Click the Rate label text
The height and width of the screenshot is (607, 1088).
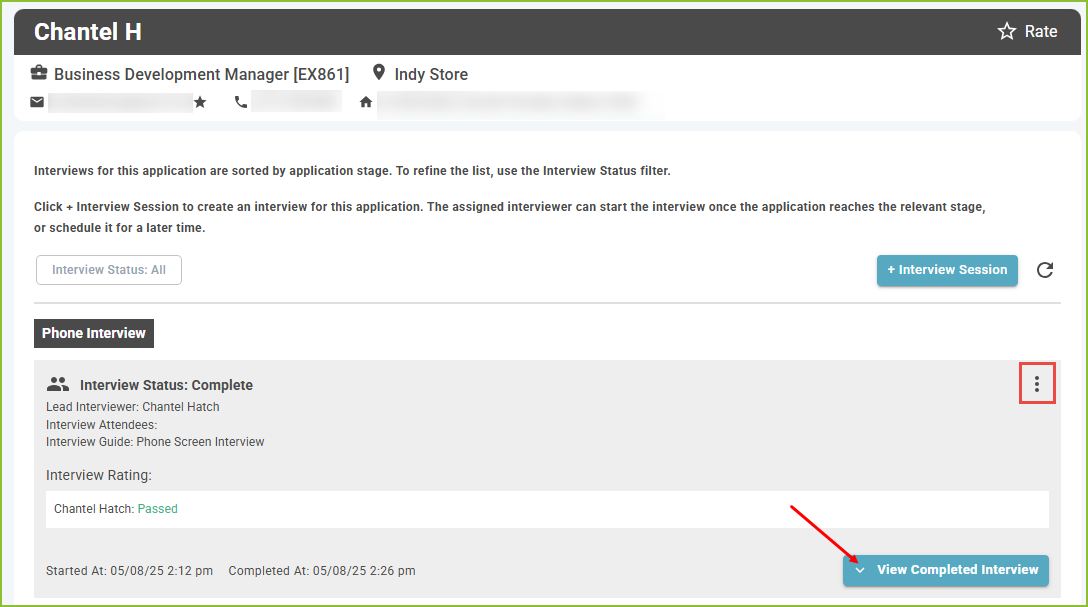click(1041, 31)
